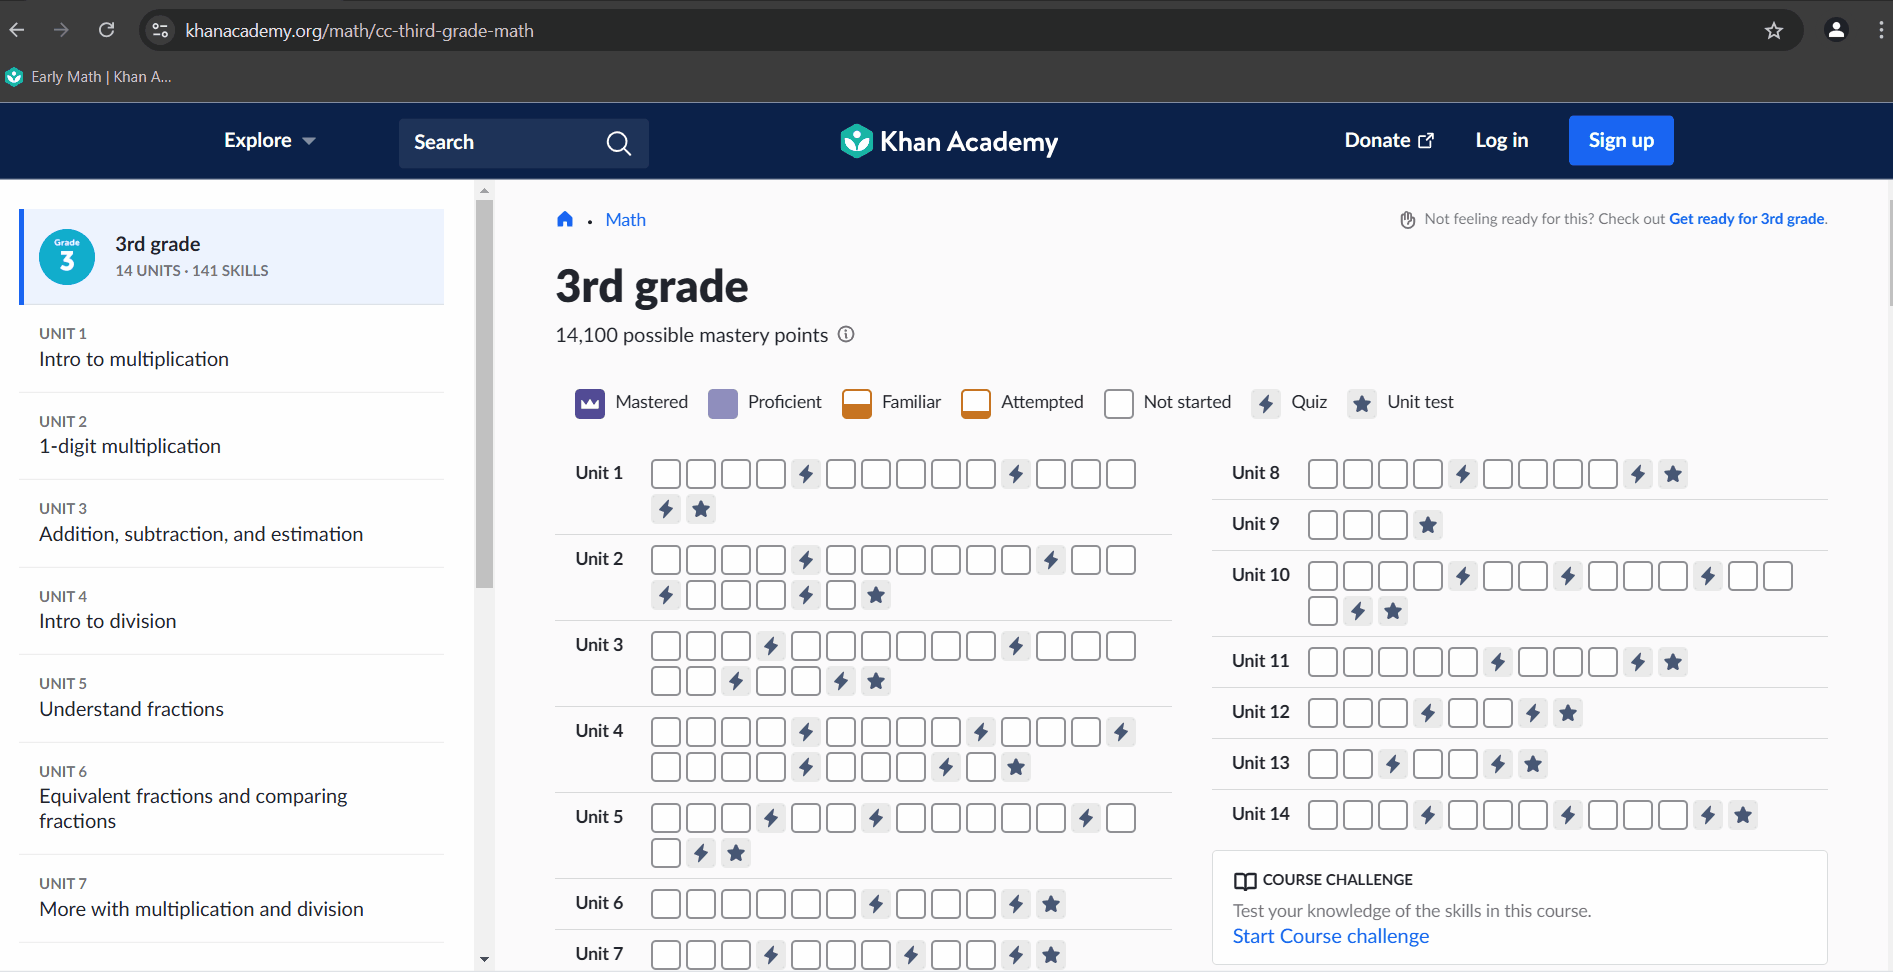Open Unit 5 Understand fractions
This screenshot has height=972, width=1893.
point(232,698)
